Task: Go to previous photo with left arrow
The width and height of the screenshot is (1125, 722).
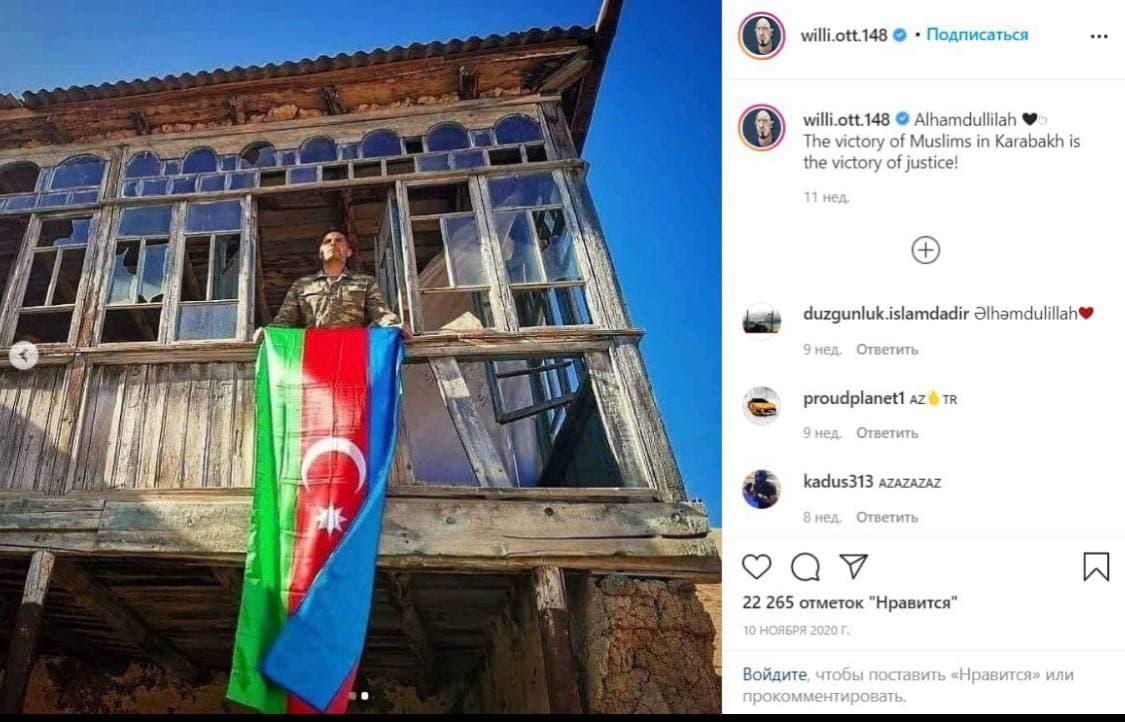Action: pos(24,355)
